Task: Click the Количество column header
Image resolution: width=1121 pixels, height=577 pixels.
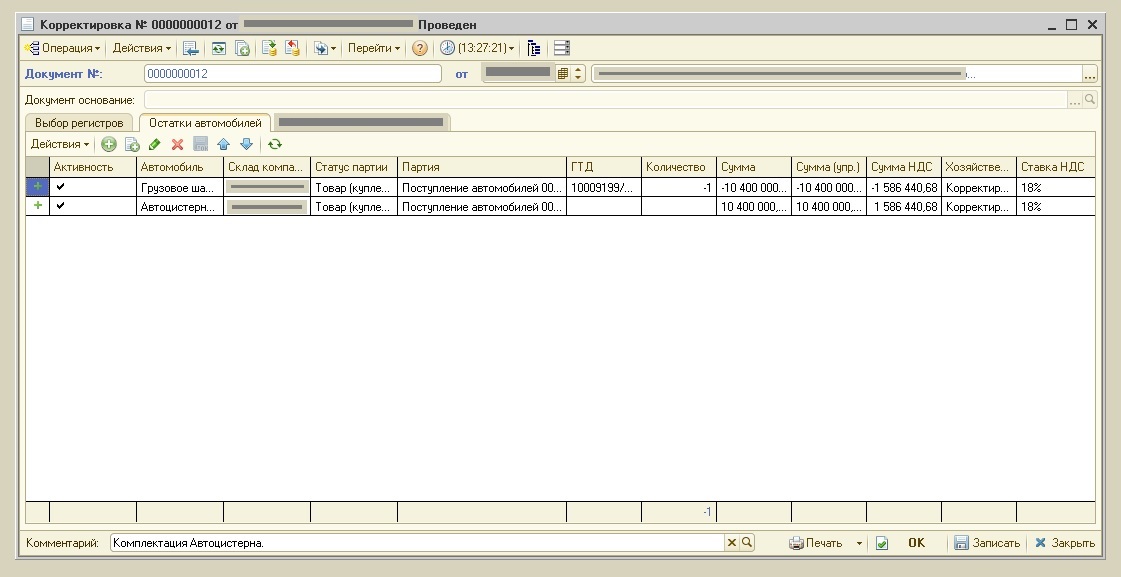Action: tap(679, 167)
